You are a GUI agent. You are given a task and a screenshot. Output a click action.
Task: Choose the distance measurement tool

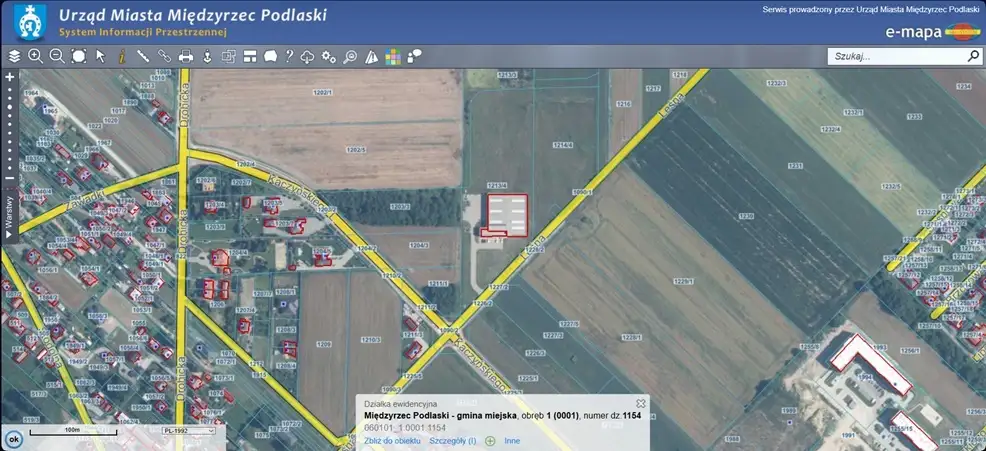click(x=143, y=57)
